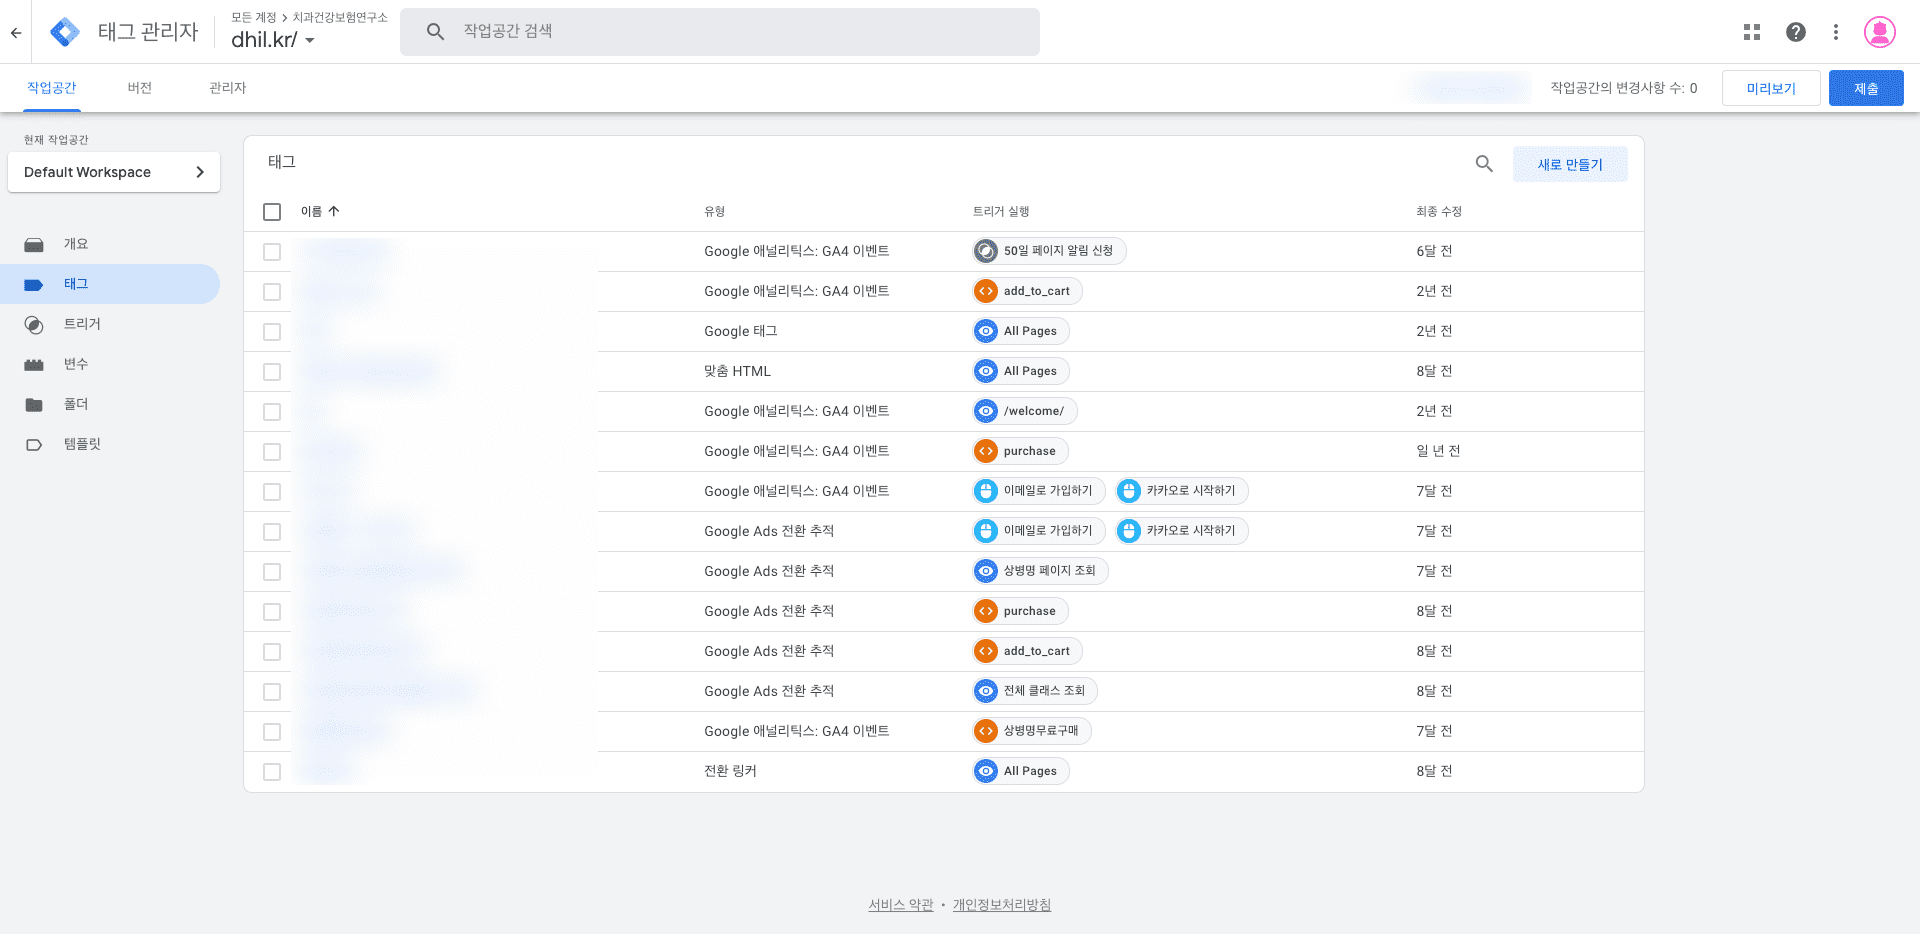1920x934 pixels.
Task: Toggle the select-all tags checkbox
Action: coord(272,212)
